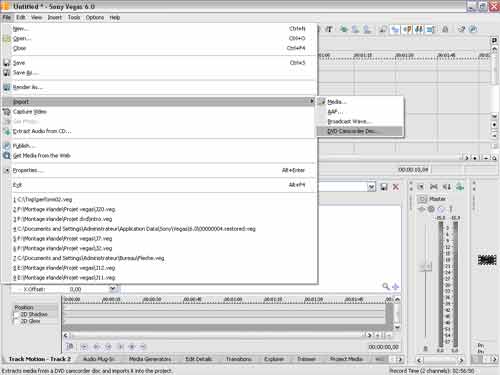
Task: Enable the 2D Glow checkbox
Action: click(x=16, y=321)
